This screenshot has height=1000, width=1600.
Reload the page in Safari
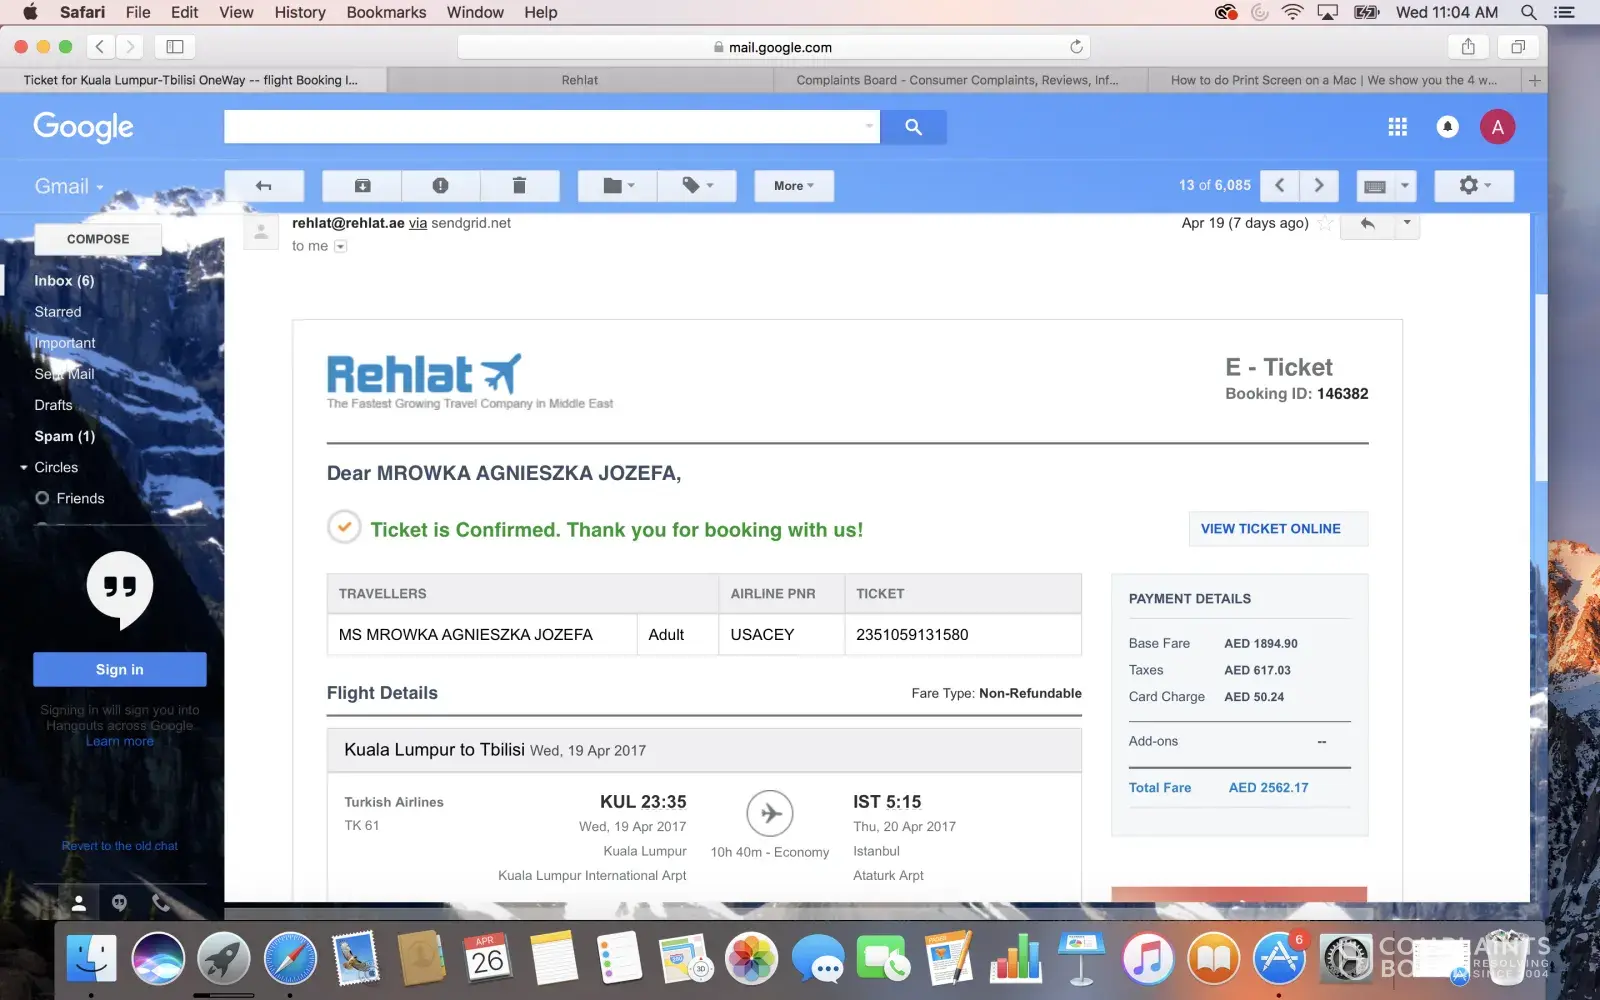pyautogui.click(x=1076, y=47)
